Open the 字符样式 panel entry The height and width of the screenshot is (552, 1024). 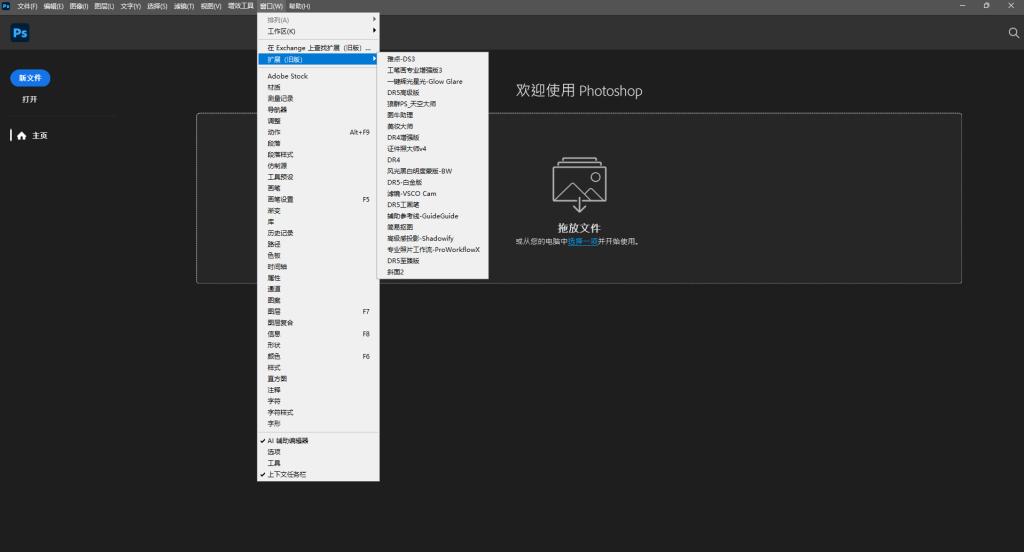pyautogui.click(x=318, y=413)
